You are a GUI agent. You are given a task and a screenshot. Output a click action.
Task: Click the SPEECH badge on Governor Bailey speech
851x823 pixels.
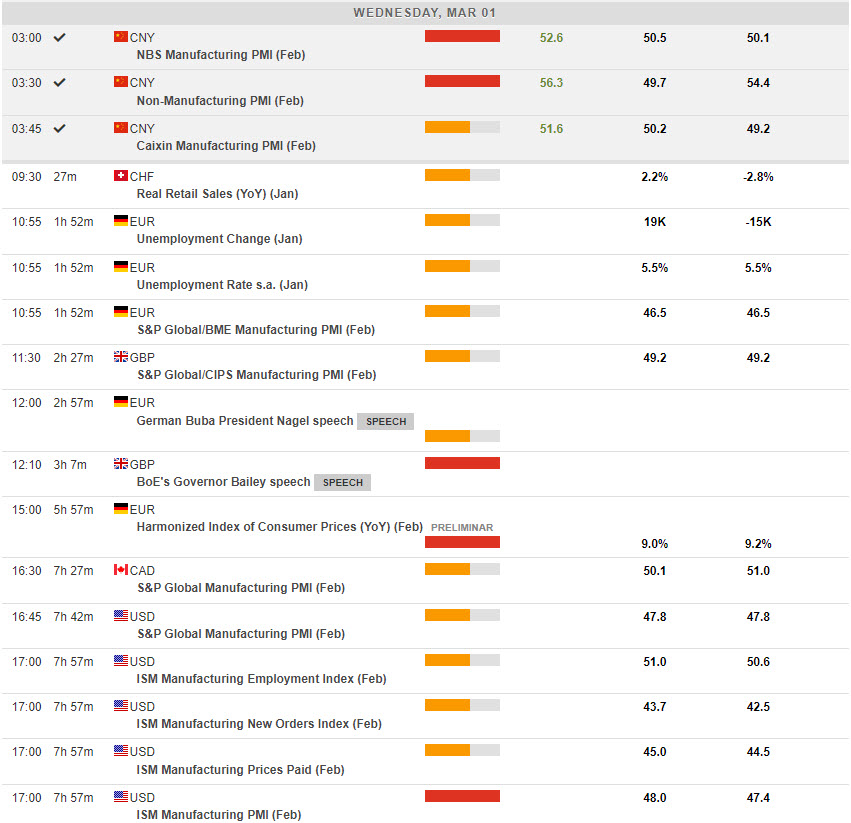pos(342,482)
